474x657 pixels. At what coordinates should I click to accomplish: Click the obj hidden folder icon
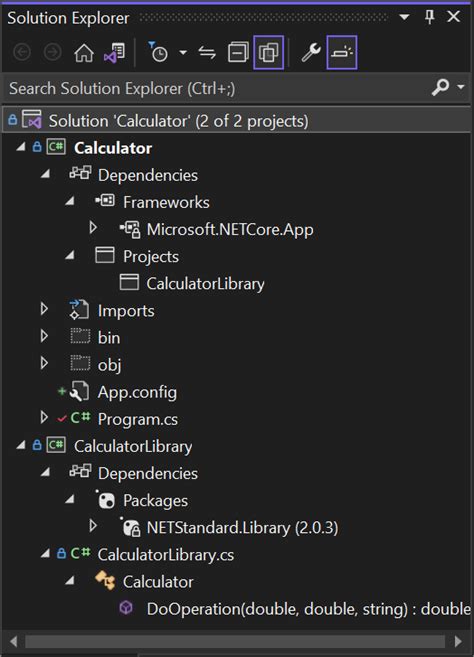point(80,363)
